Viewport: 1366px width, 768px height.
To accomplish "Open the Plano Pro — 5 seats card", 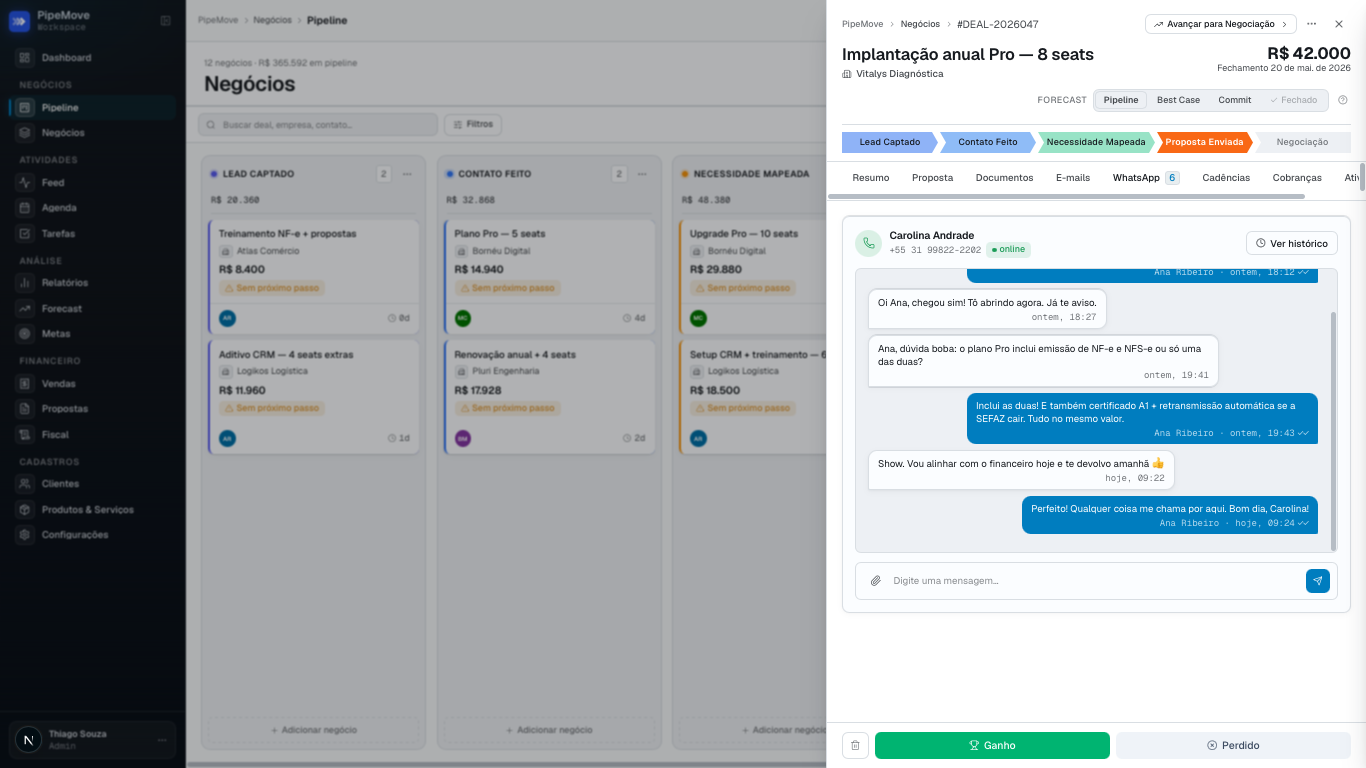I will pos(549,275).
